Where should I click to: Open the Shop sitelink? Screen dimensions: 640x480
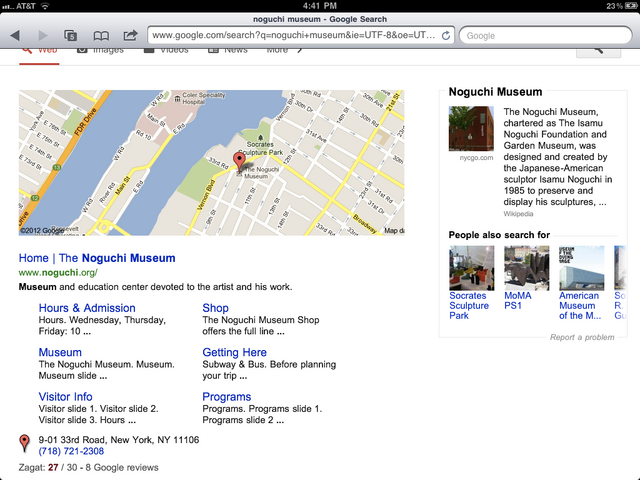coord(216,308)
